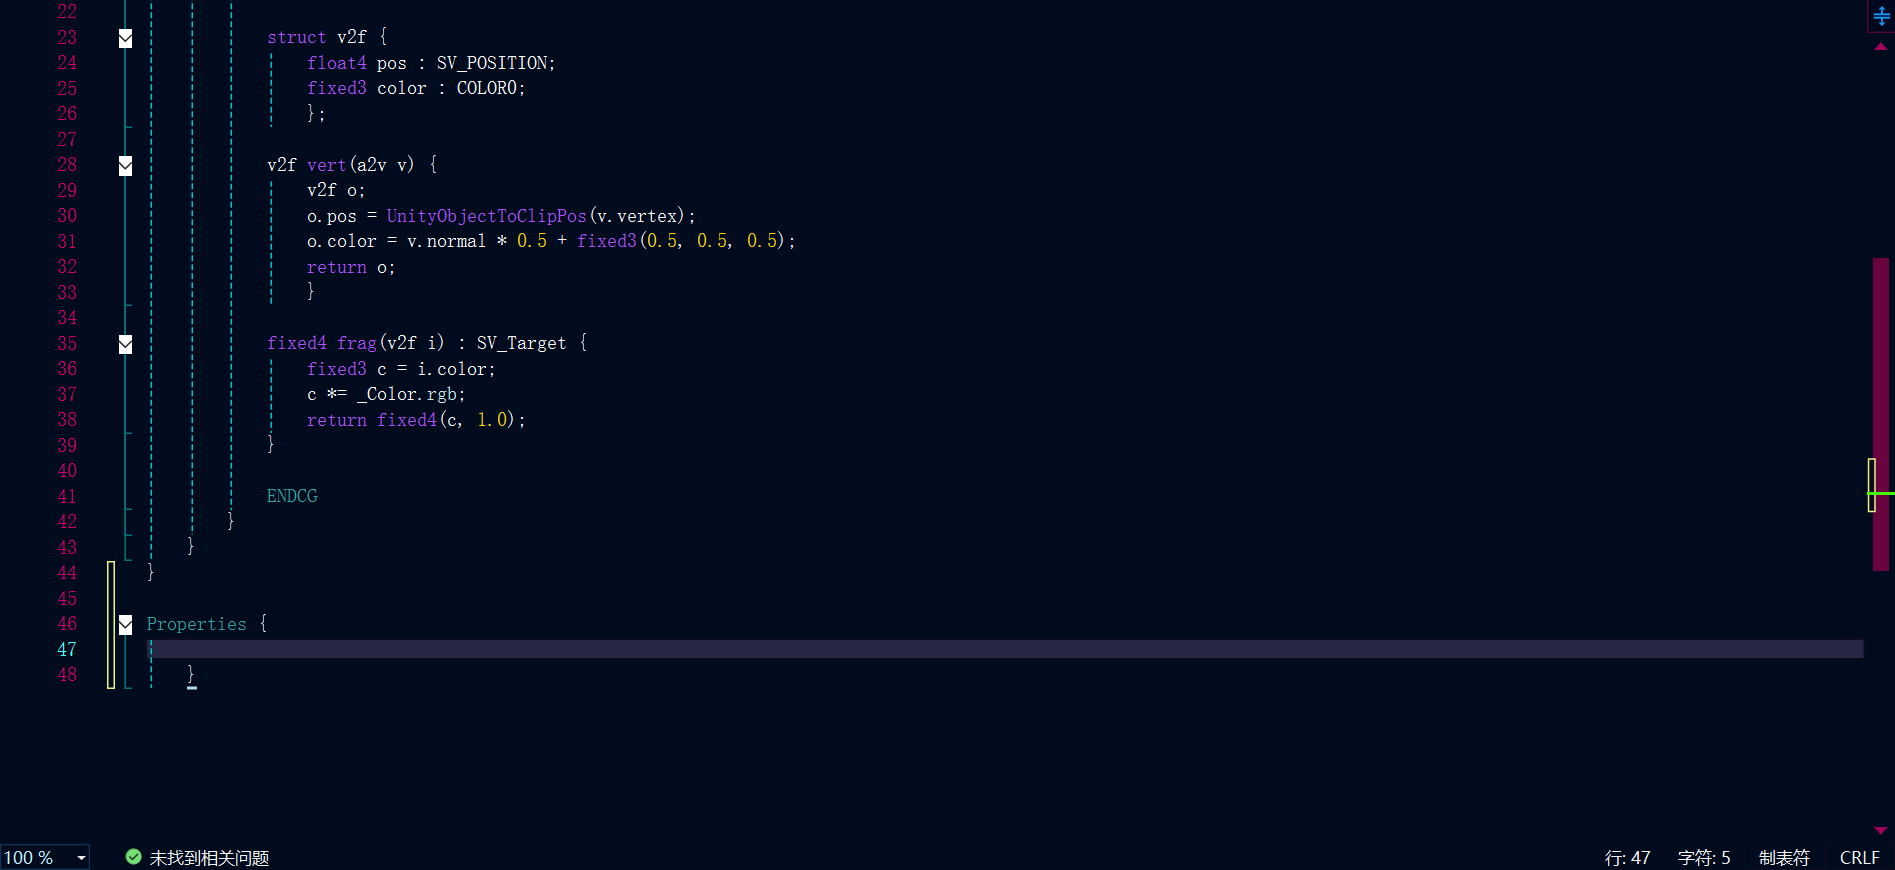Image resolution: width=1895 pixels, height=870 pixels.
Task: Click the scroll down arrow on vertical scrollbar
Action: coord(1881,830)
